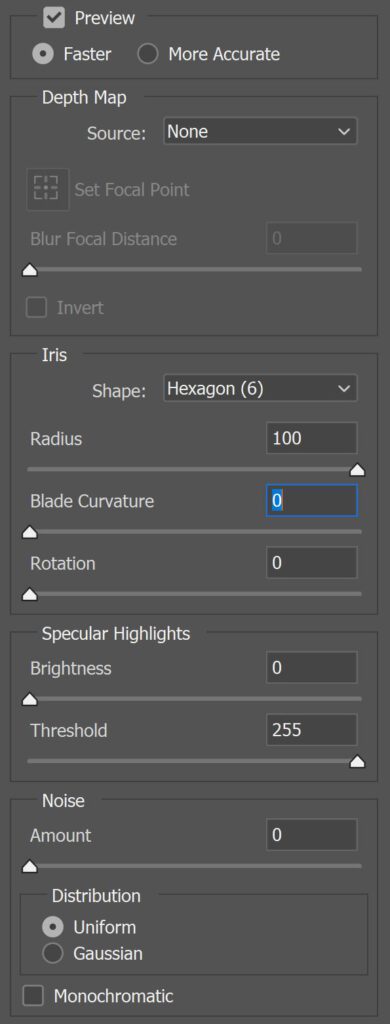The width and height of the screenshot is (390, 1024).
Task: Click the Rotation value field
Action: 312,563
